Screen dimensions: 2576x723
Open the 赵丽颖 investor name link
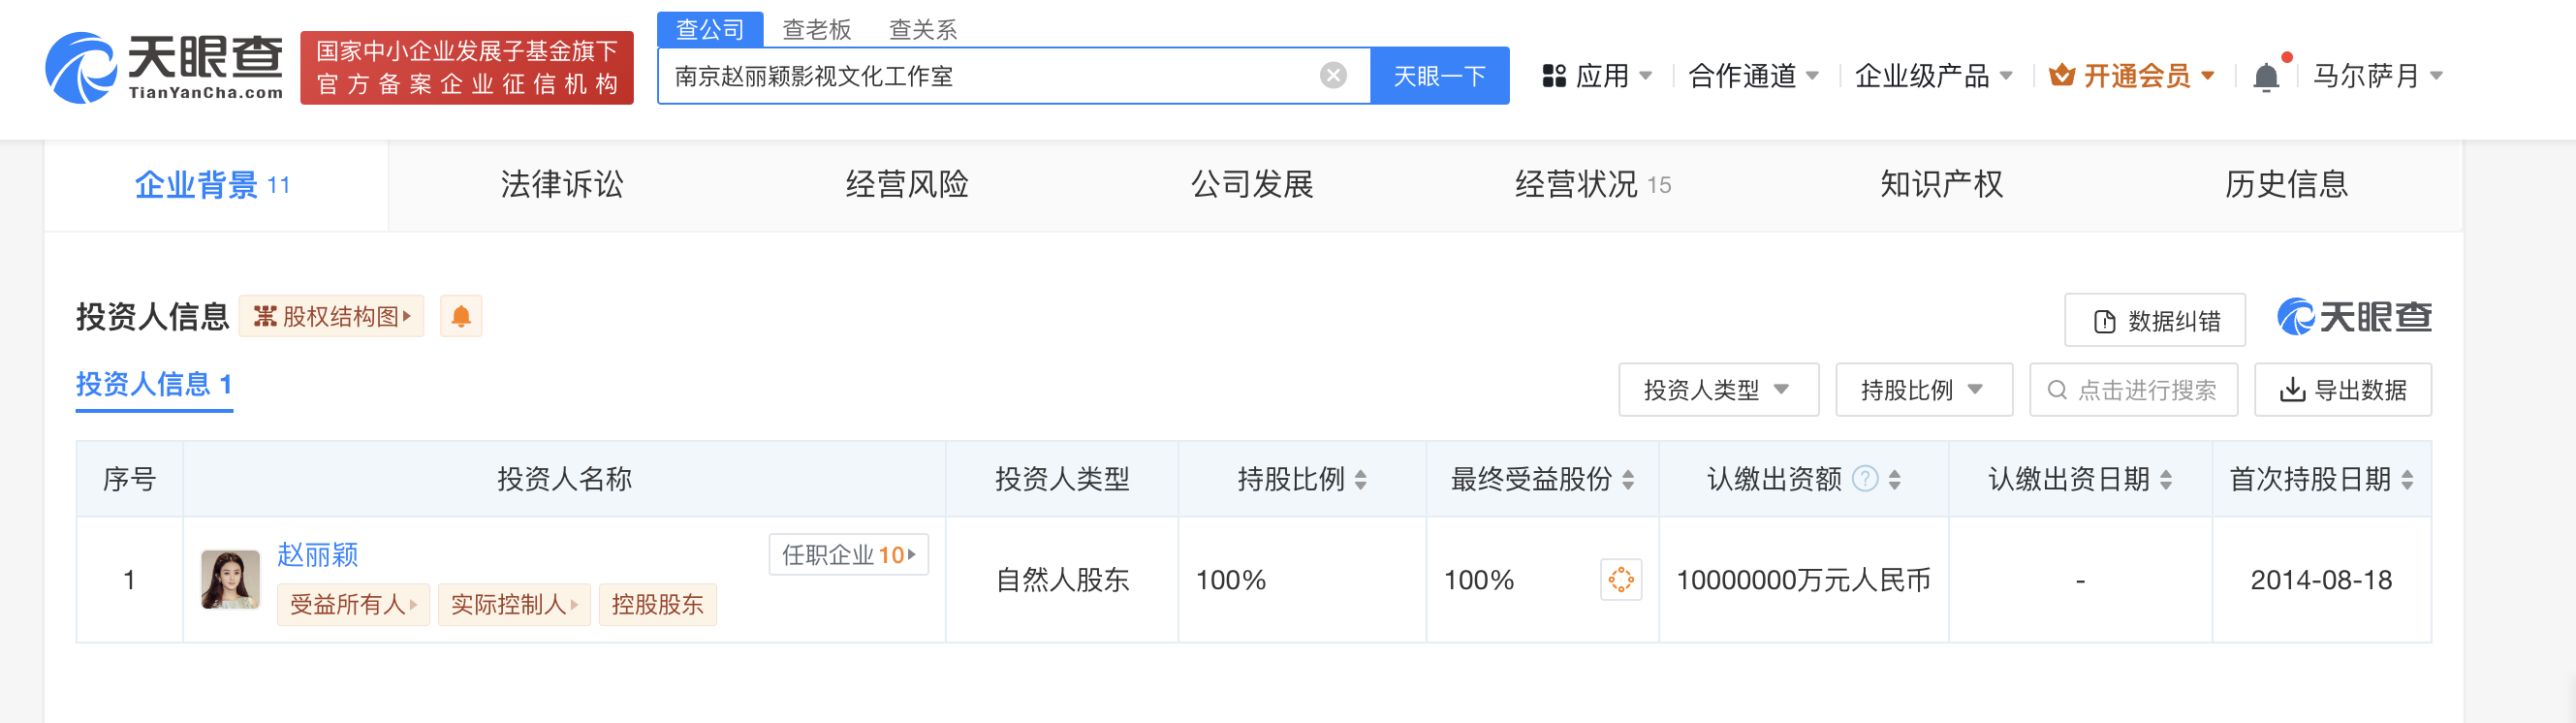tap(317, 555)
